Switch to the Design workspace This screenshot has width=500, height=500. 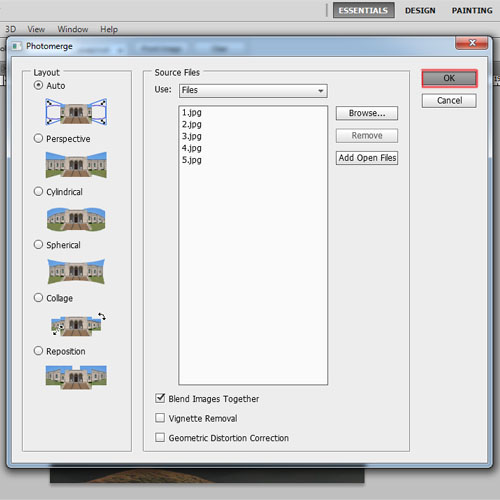pos(420,11)
